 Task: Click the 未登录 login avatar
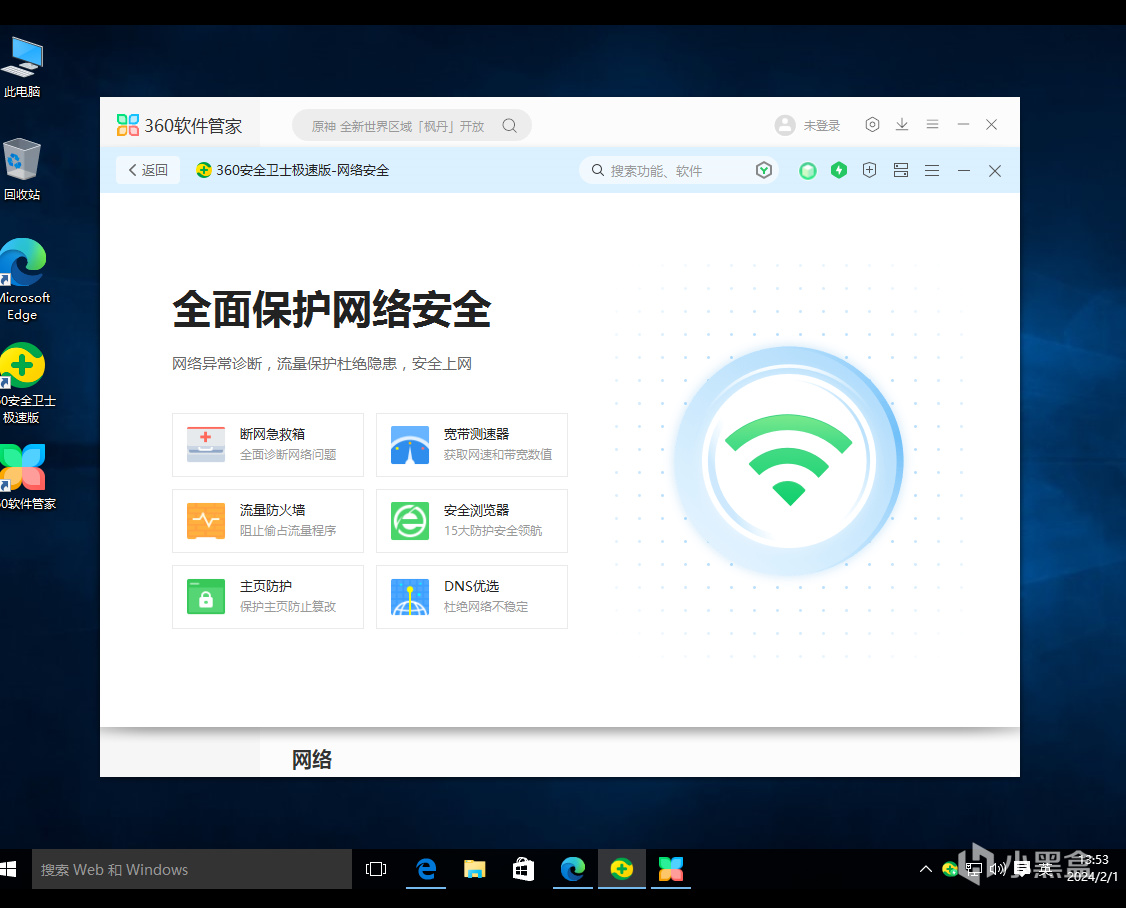click(785, 125)
